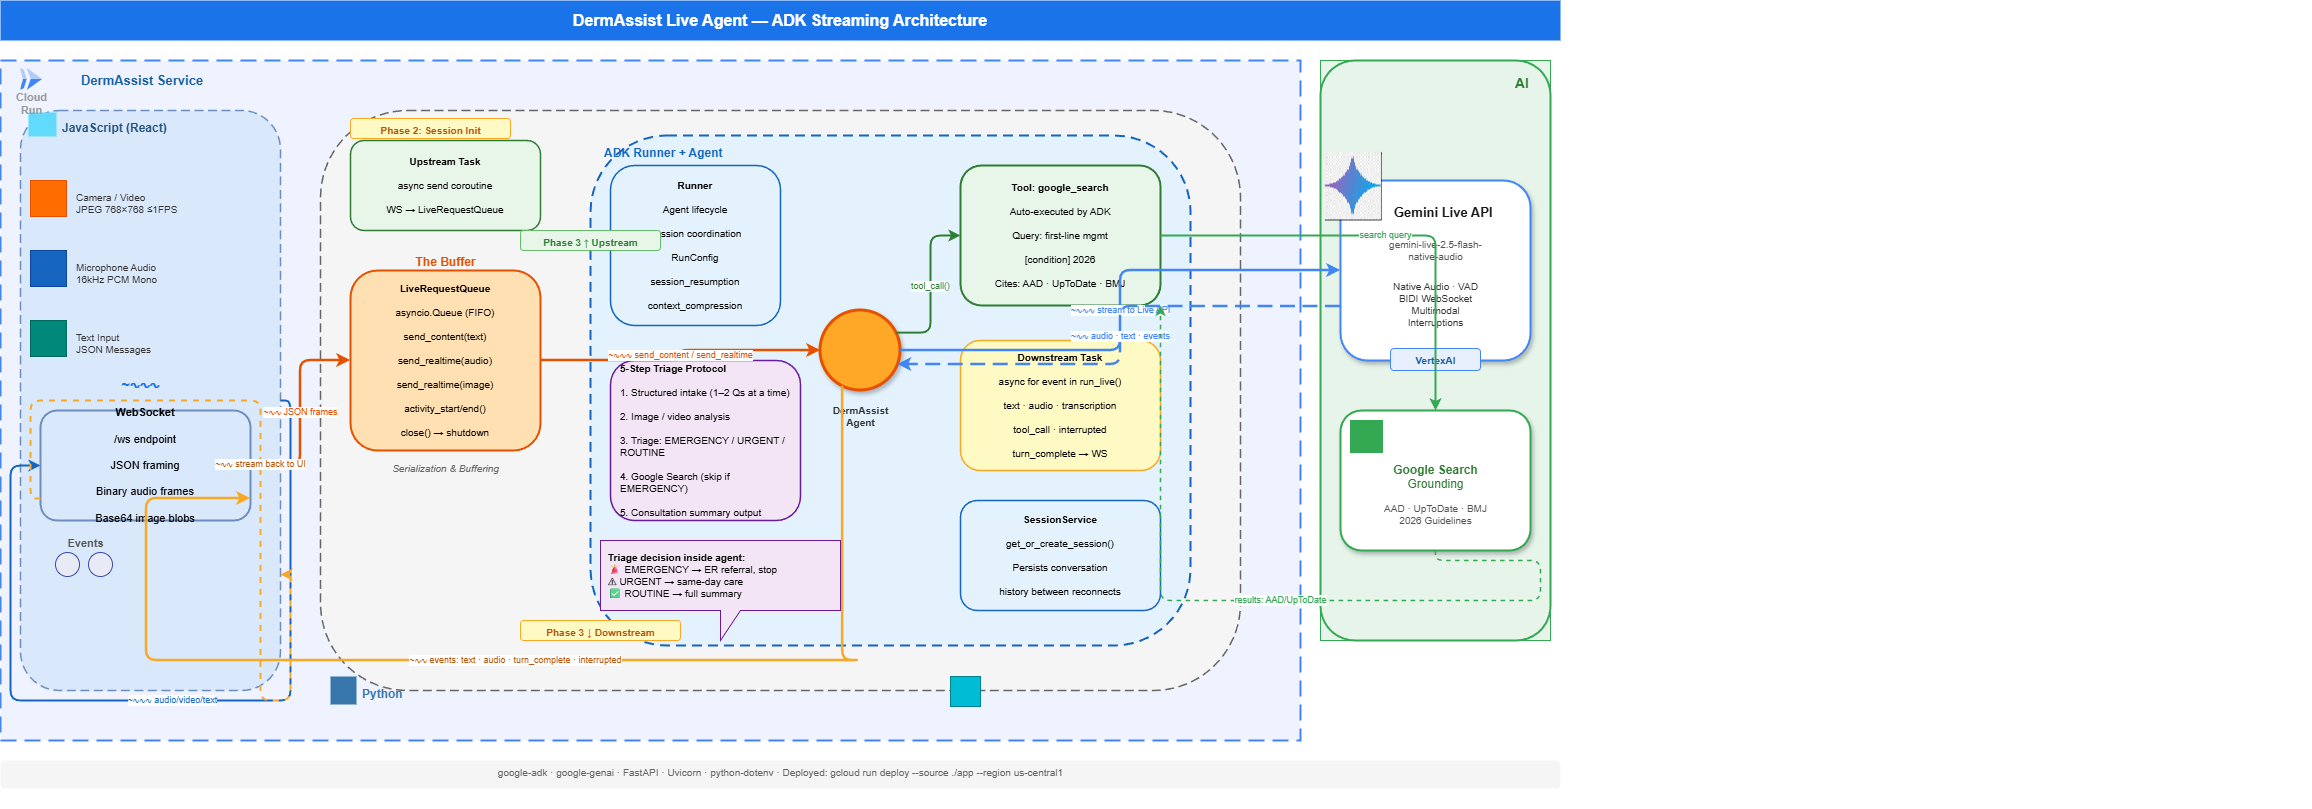The image size is (2312, 809).
Task: Click the WebSocket box heading
Action: pyautogui.click(x=145, y=412)
